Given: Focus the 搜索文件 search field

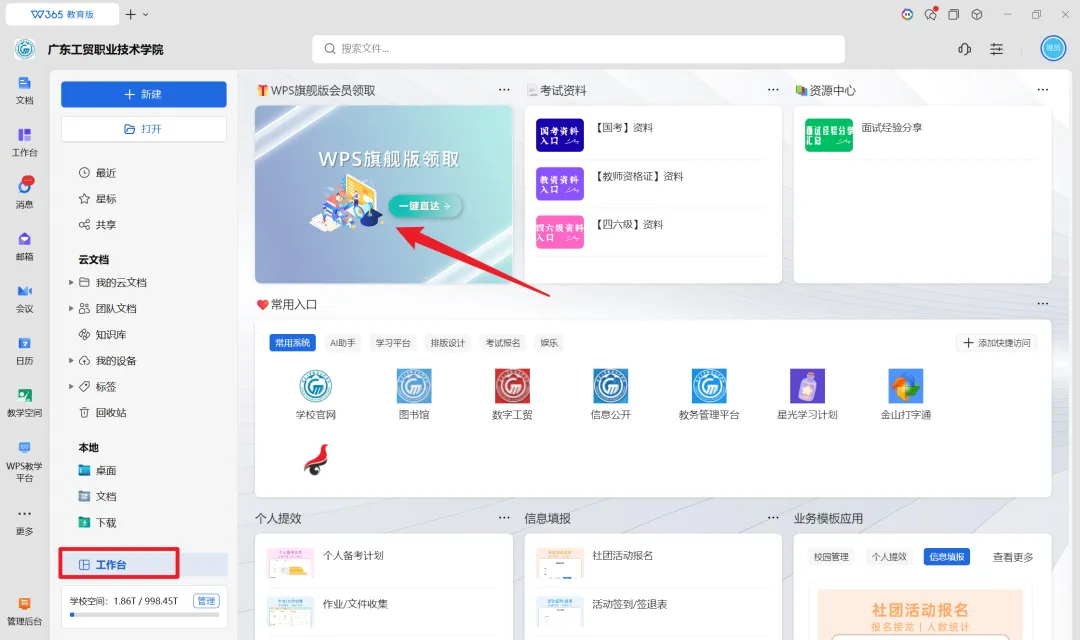Looking at the screenshot, I should pyautogui.click(x=579, y=49).
